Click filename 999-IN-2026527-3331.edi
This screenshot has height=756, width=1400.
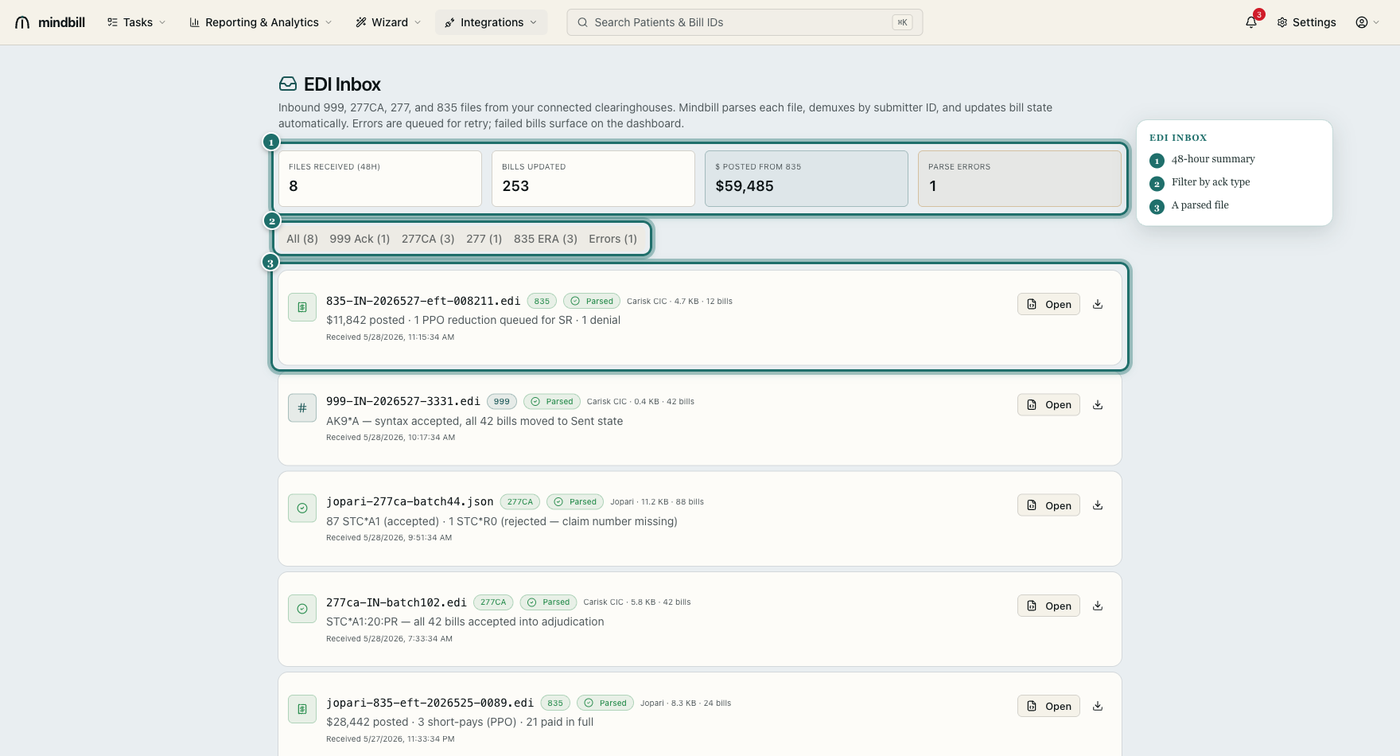[403, 401]
